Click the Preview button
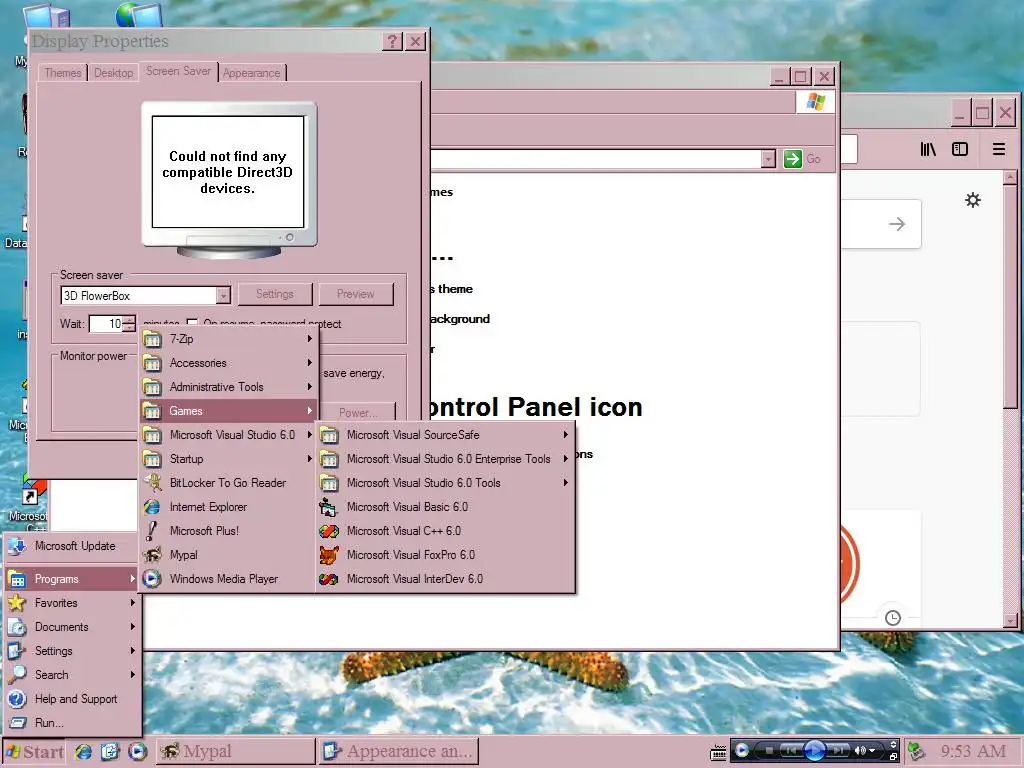The width and height of the screenshot is (1024, 768). (x=356, y=295)
